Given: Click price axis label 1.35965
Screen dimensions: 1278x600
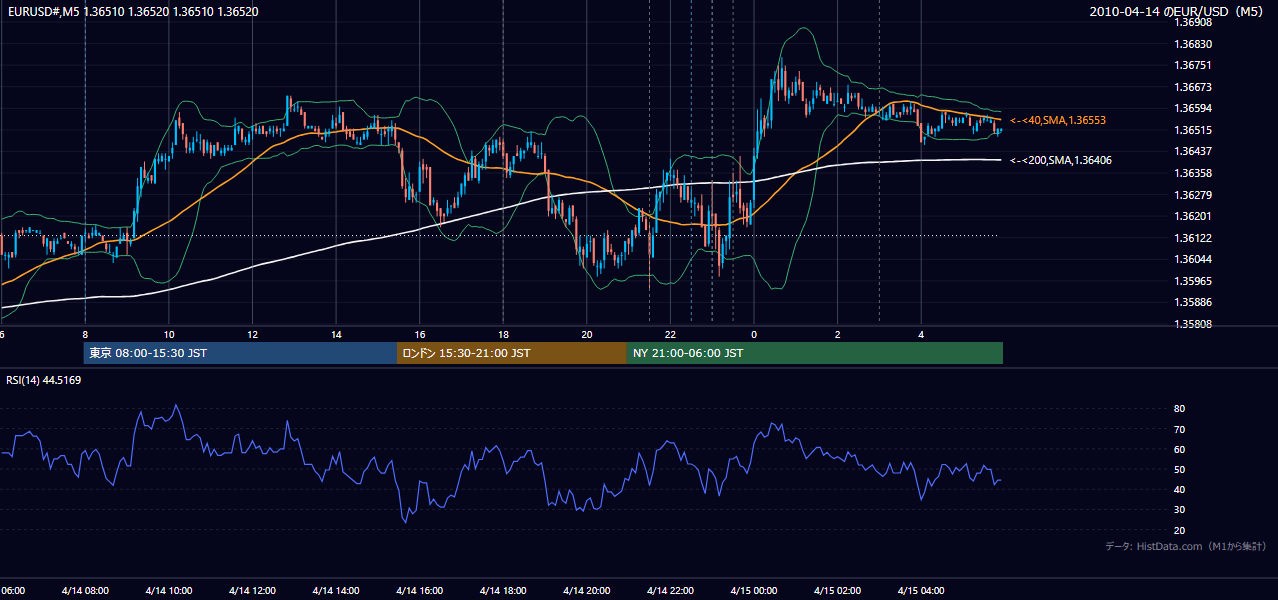Looking at the screenshot, I should (1194, 281).
